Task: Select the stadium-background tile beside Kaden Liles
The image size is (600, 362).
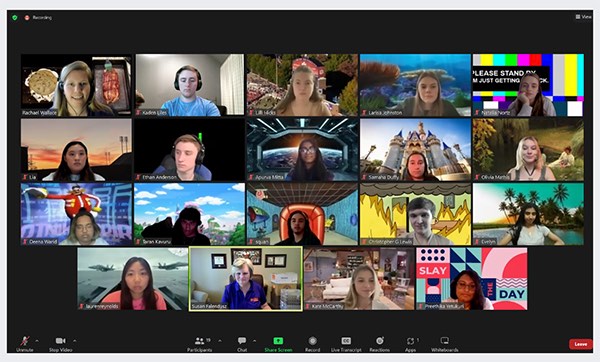Action: [302, 85]
